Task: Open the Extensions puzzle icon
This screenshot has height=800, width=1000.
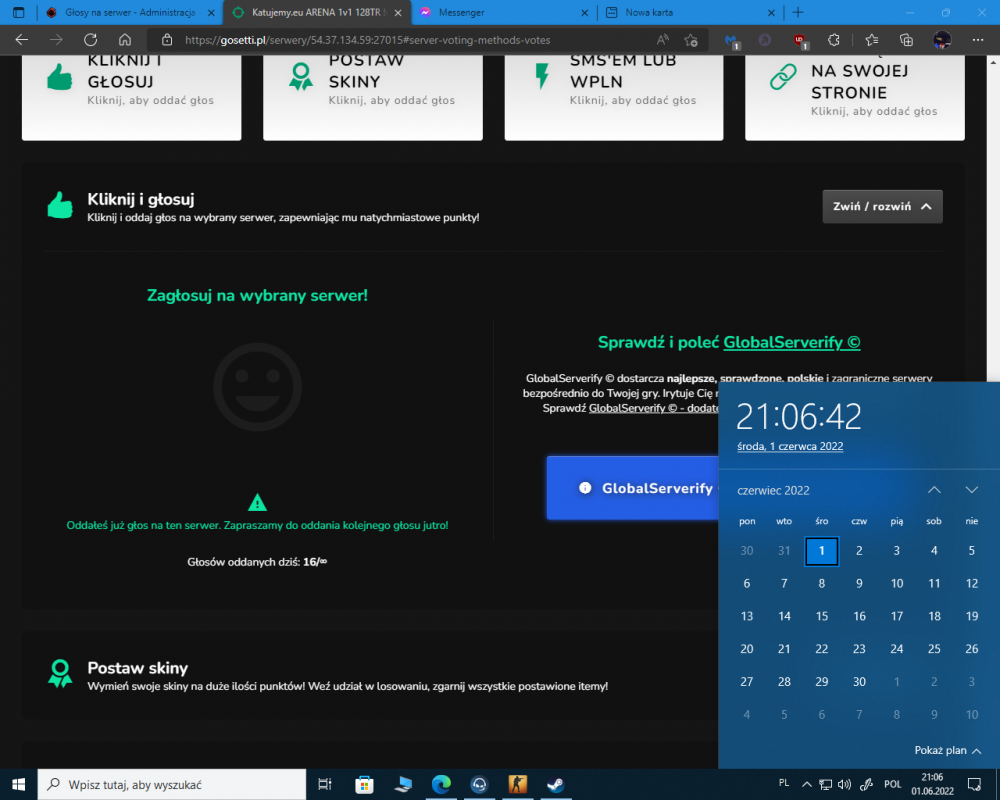Action: click(834, 40)
